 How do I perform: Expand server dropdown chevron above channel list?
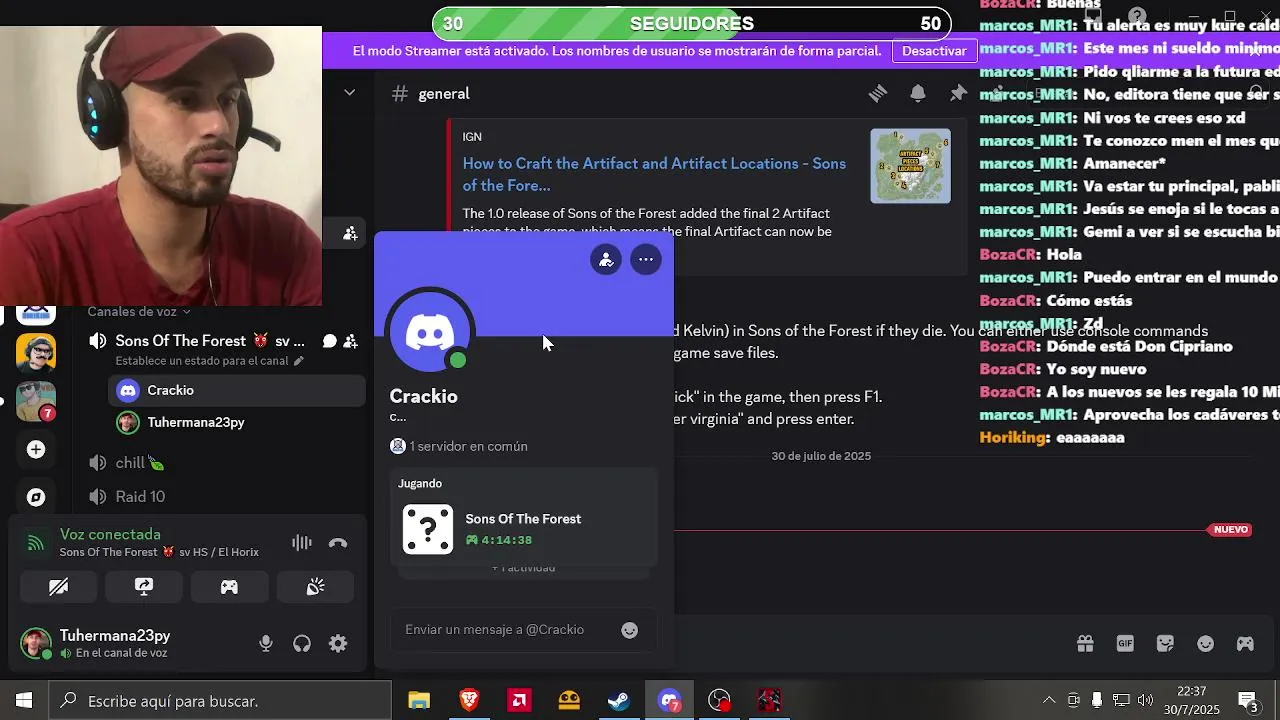(x=349, y=92)
